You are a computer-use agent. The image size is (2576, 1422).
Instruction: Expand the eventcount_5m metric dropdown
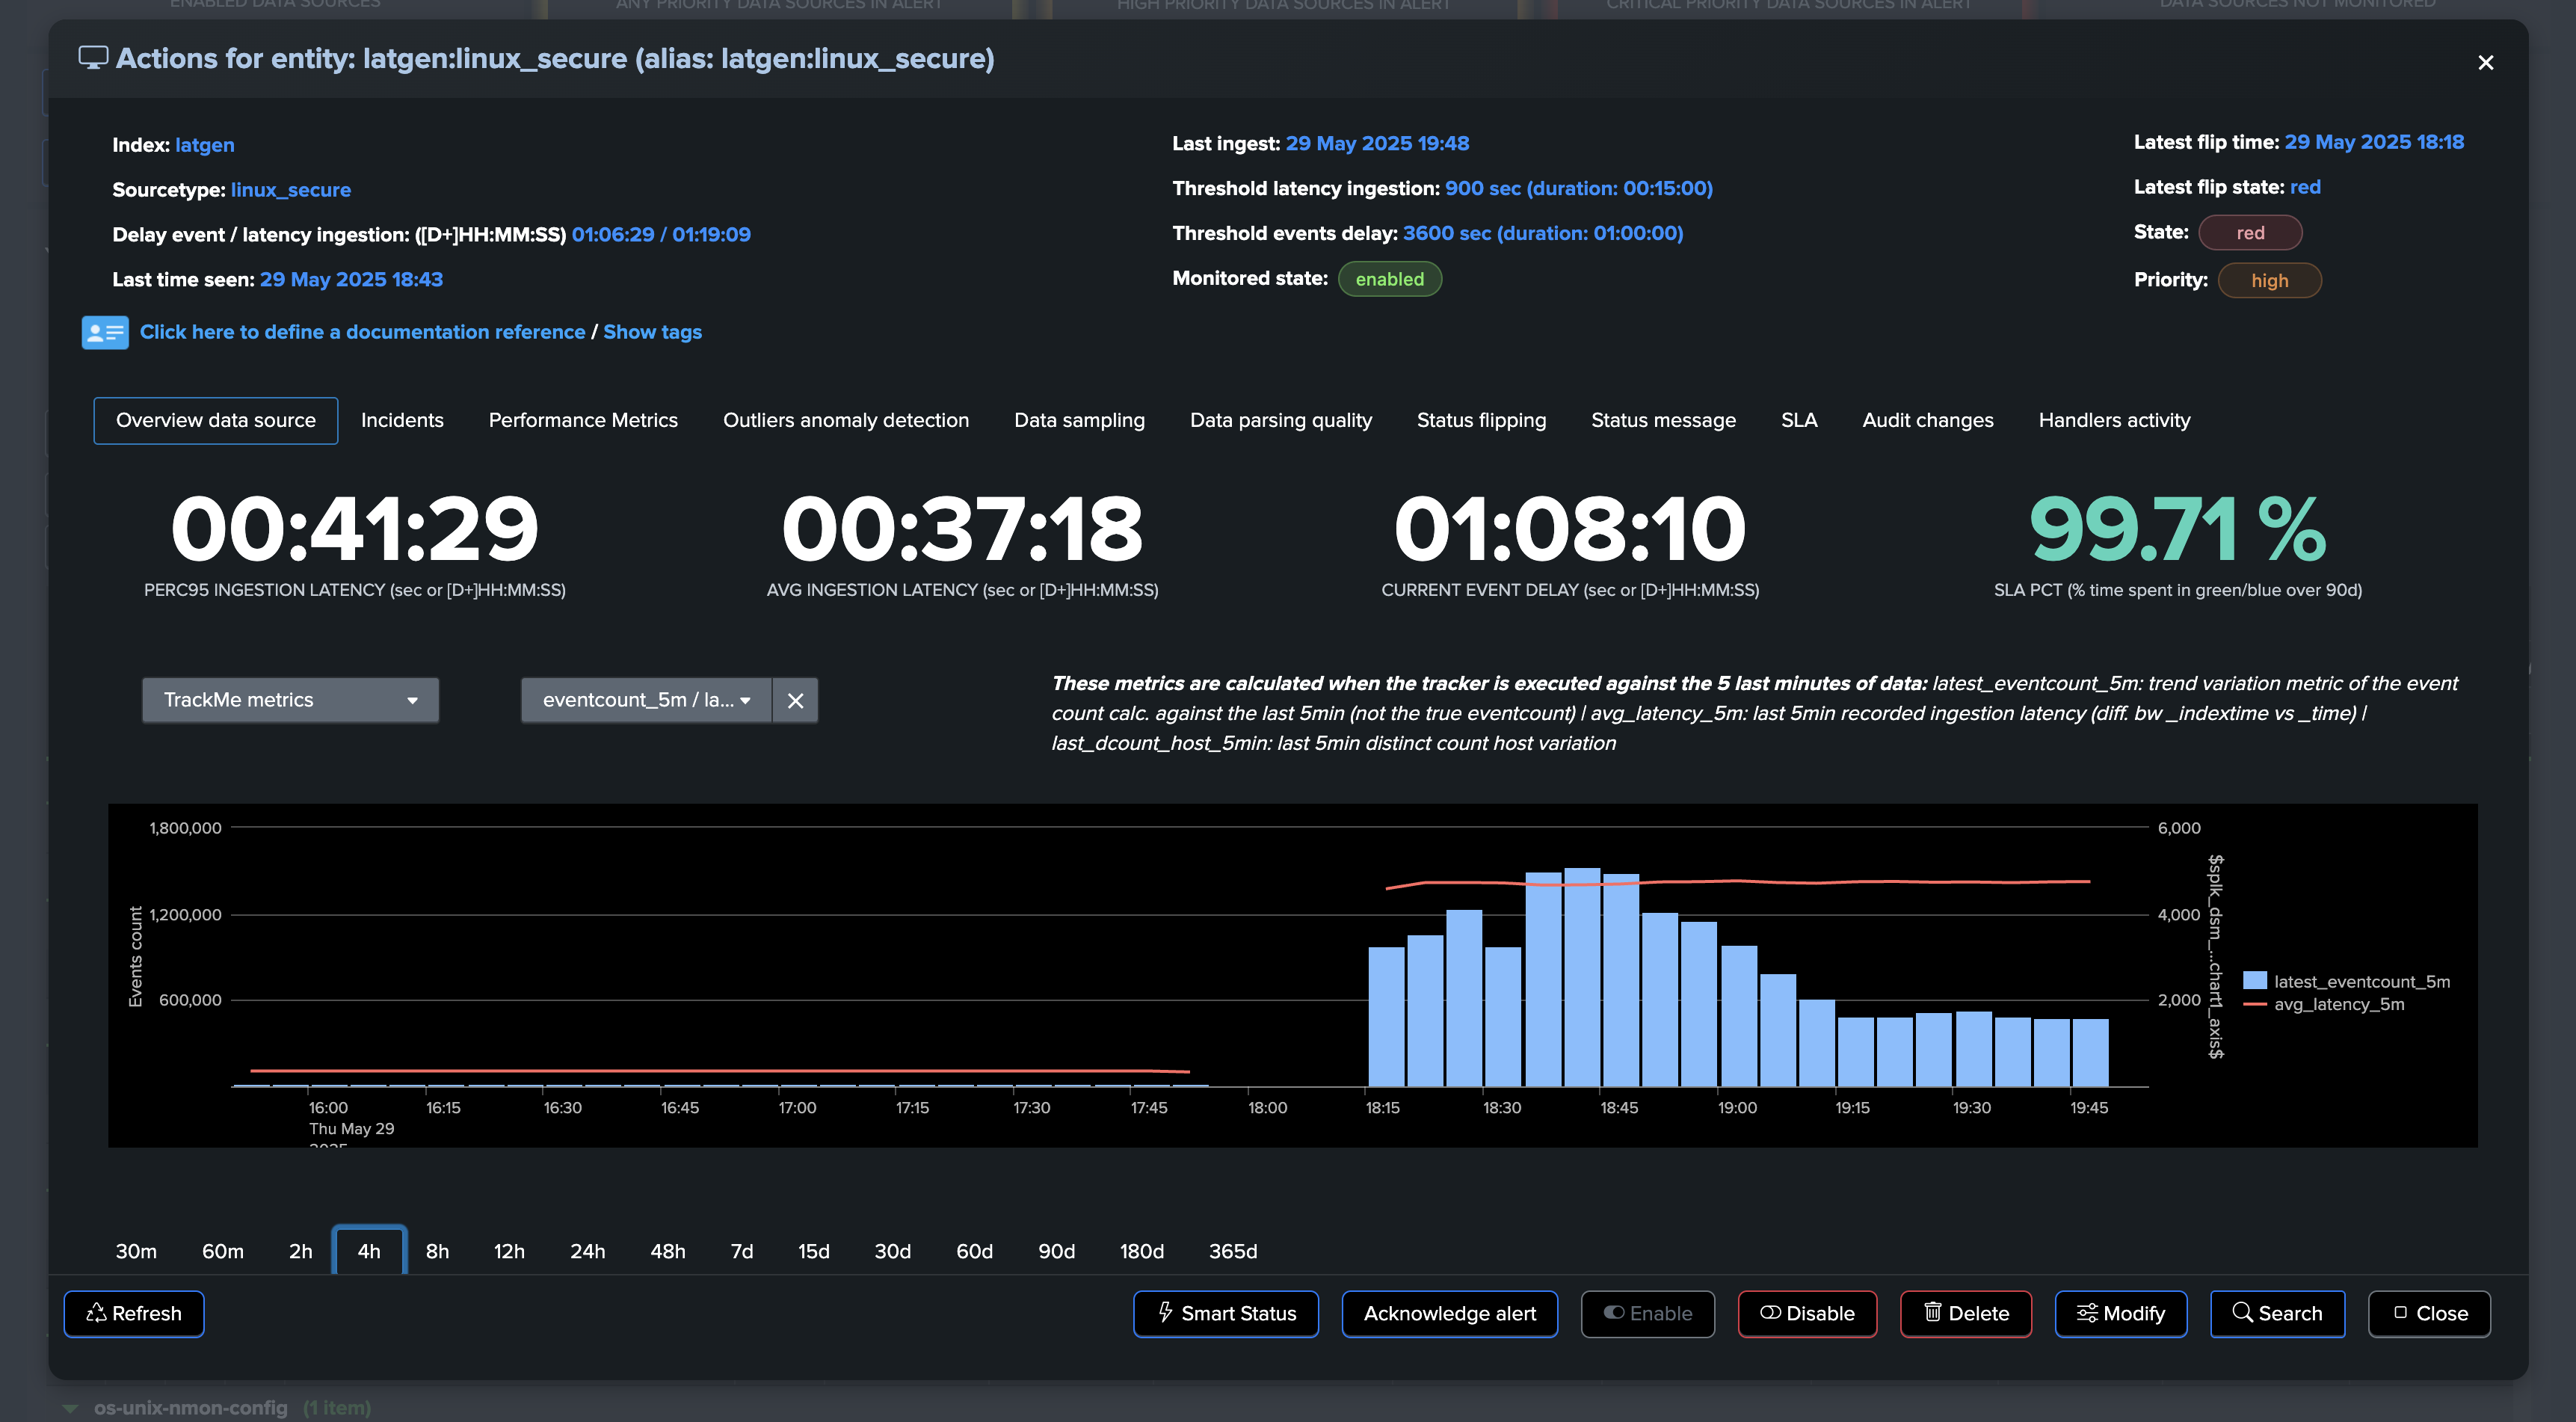646,700
